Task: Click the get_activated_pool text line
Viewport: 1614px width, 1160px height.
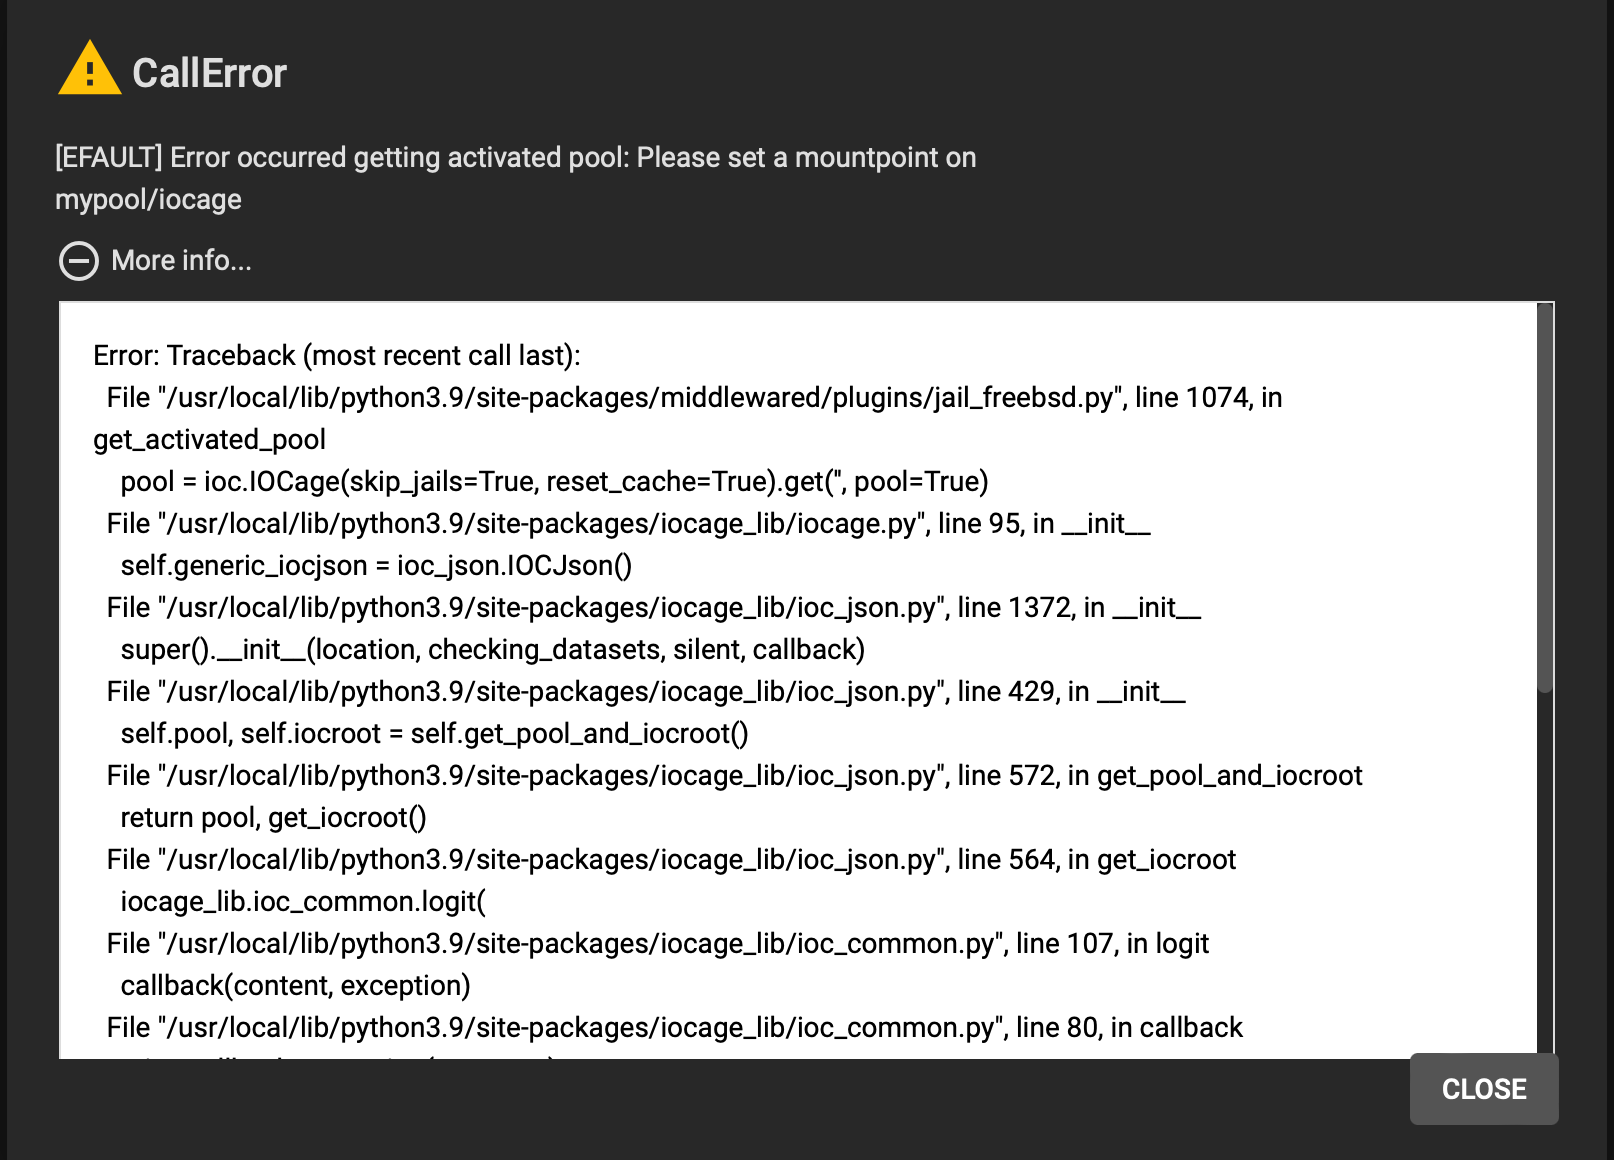Action: [209, 440]
